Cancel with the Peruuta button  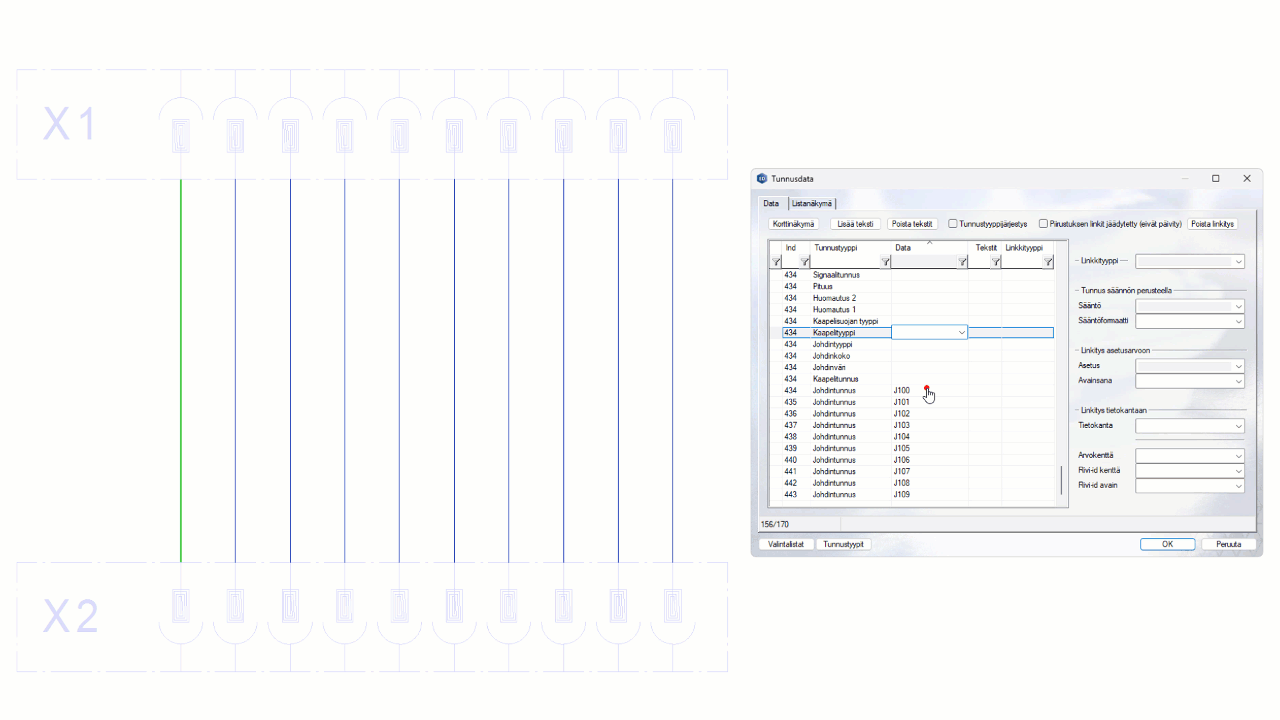click(1229, 544)
